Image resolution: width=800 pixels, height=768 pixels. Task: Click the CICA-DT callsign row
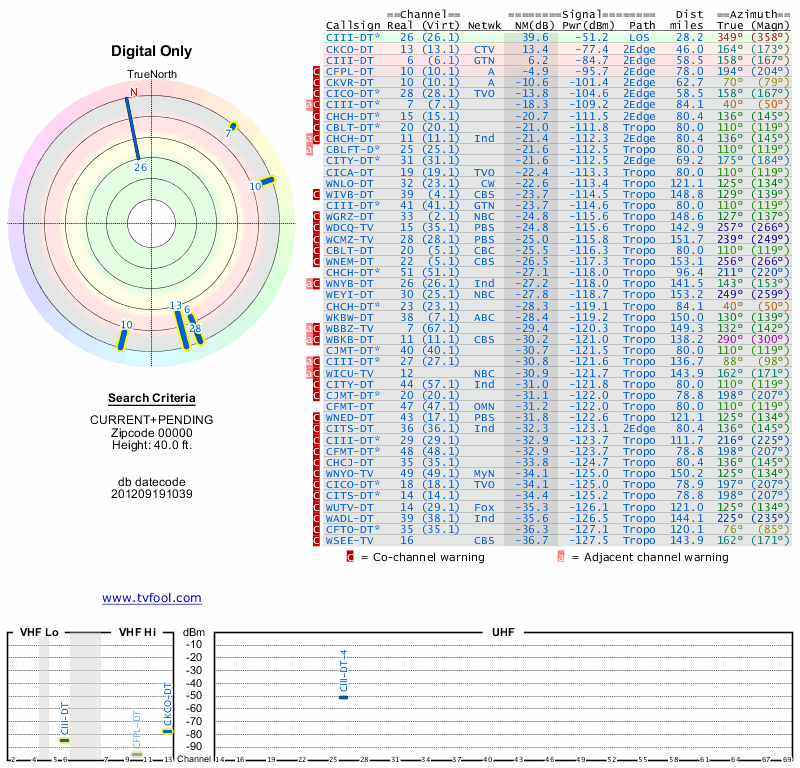(350, 172)
